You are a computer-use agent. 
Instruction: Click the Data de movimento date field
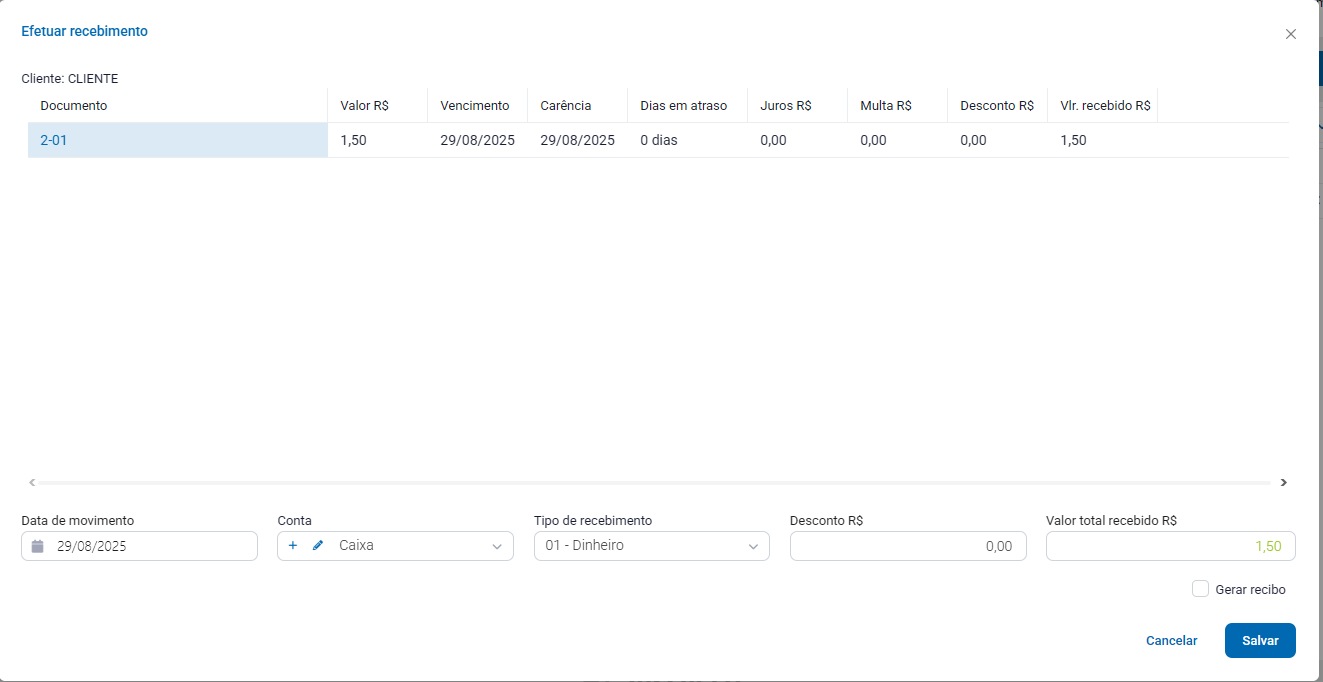click(150, 546)
